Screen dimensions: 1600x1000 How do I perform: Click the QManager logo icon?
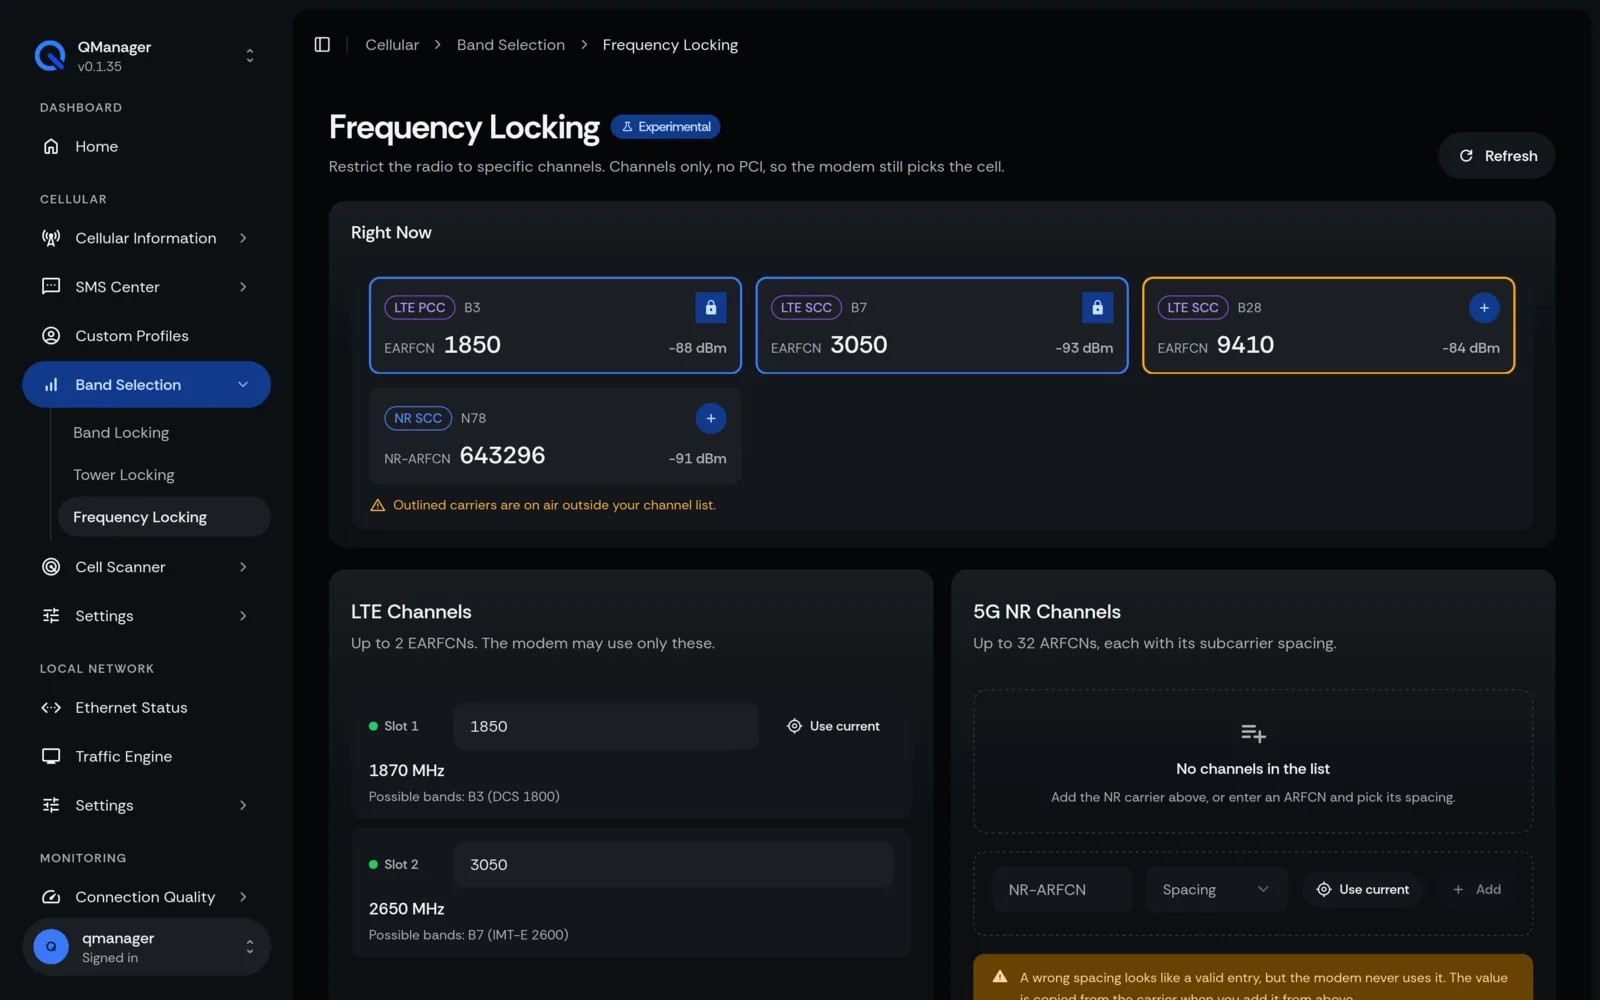click(50, 56)
